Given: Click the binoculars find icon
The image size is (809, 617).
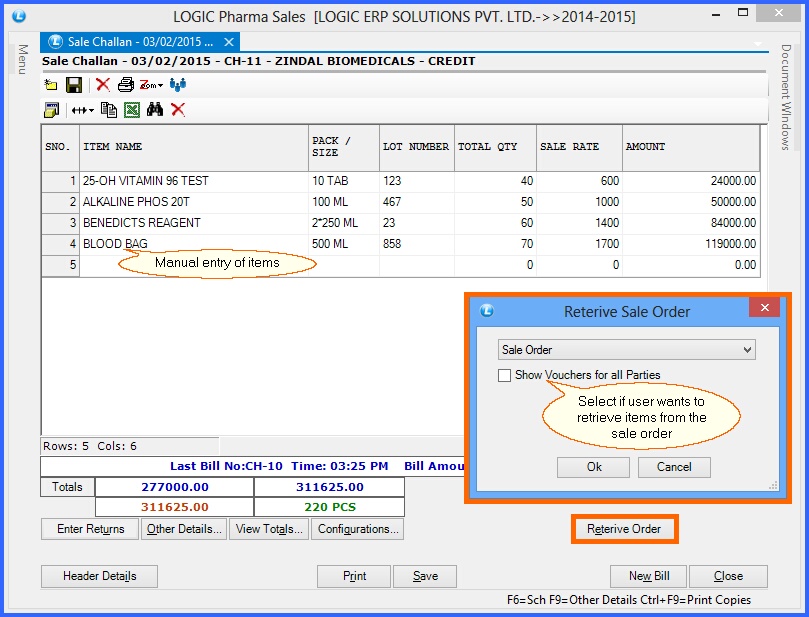Looking at the screenshot, I should coord(155,109).
